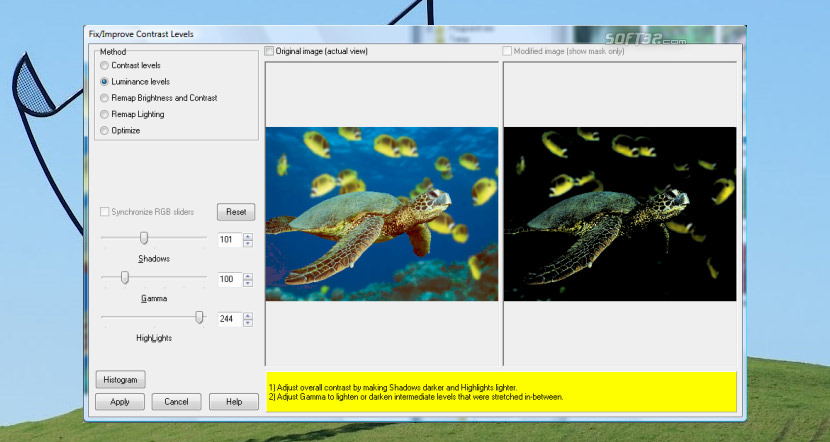
Task: Focus the Highlights value field showing 244
Action: [x=230, y=319]
